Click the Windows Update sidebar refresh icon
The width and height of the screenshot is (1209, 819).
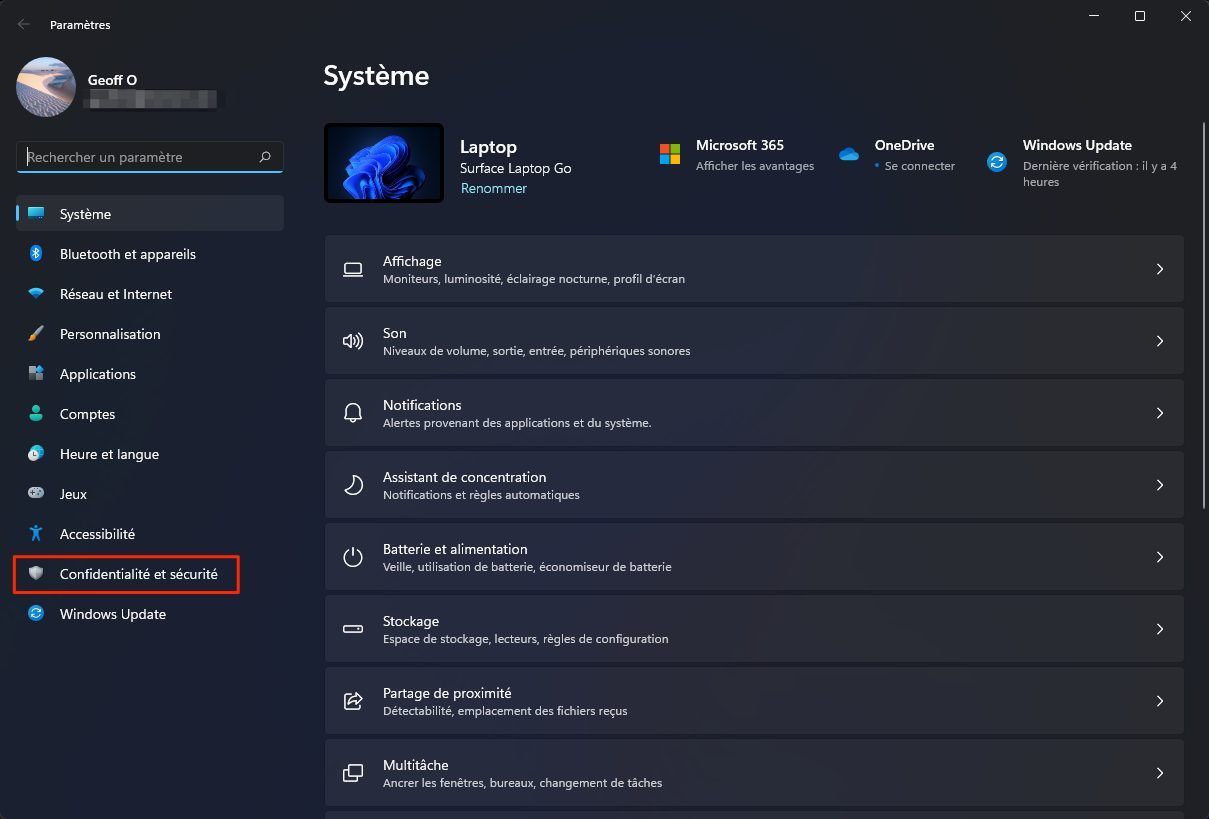tap(36, 614)
